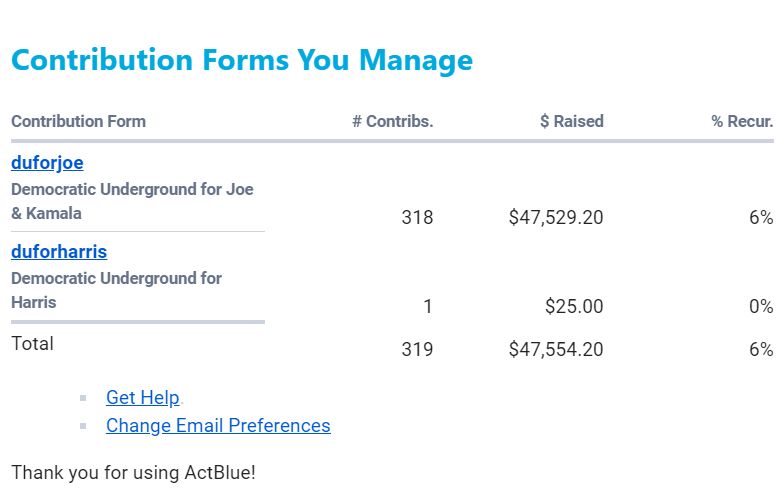Click Democratic Underground for Joe & Kamala text
The height and width of the screenshot is (490, 781).
(x=132, y=201)
